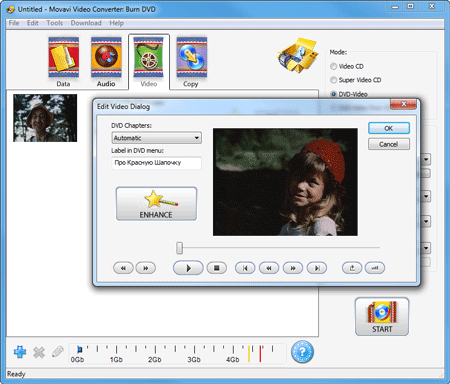Select the DVD-Video mode radio button
This screenshot has height=384, width=450.
pos(333,94)
